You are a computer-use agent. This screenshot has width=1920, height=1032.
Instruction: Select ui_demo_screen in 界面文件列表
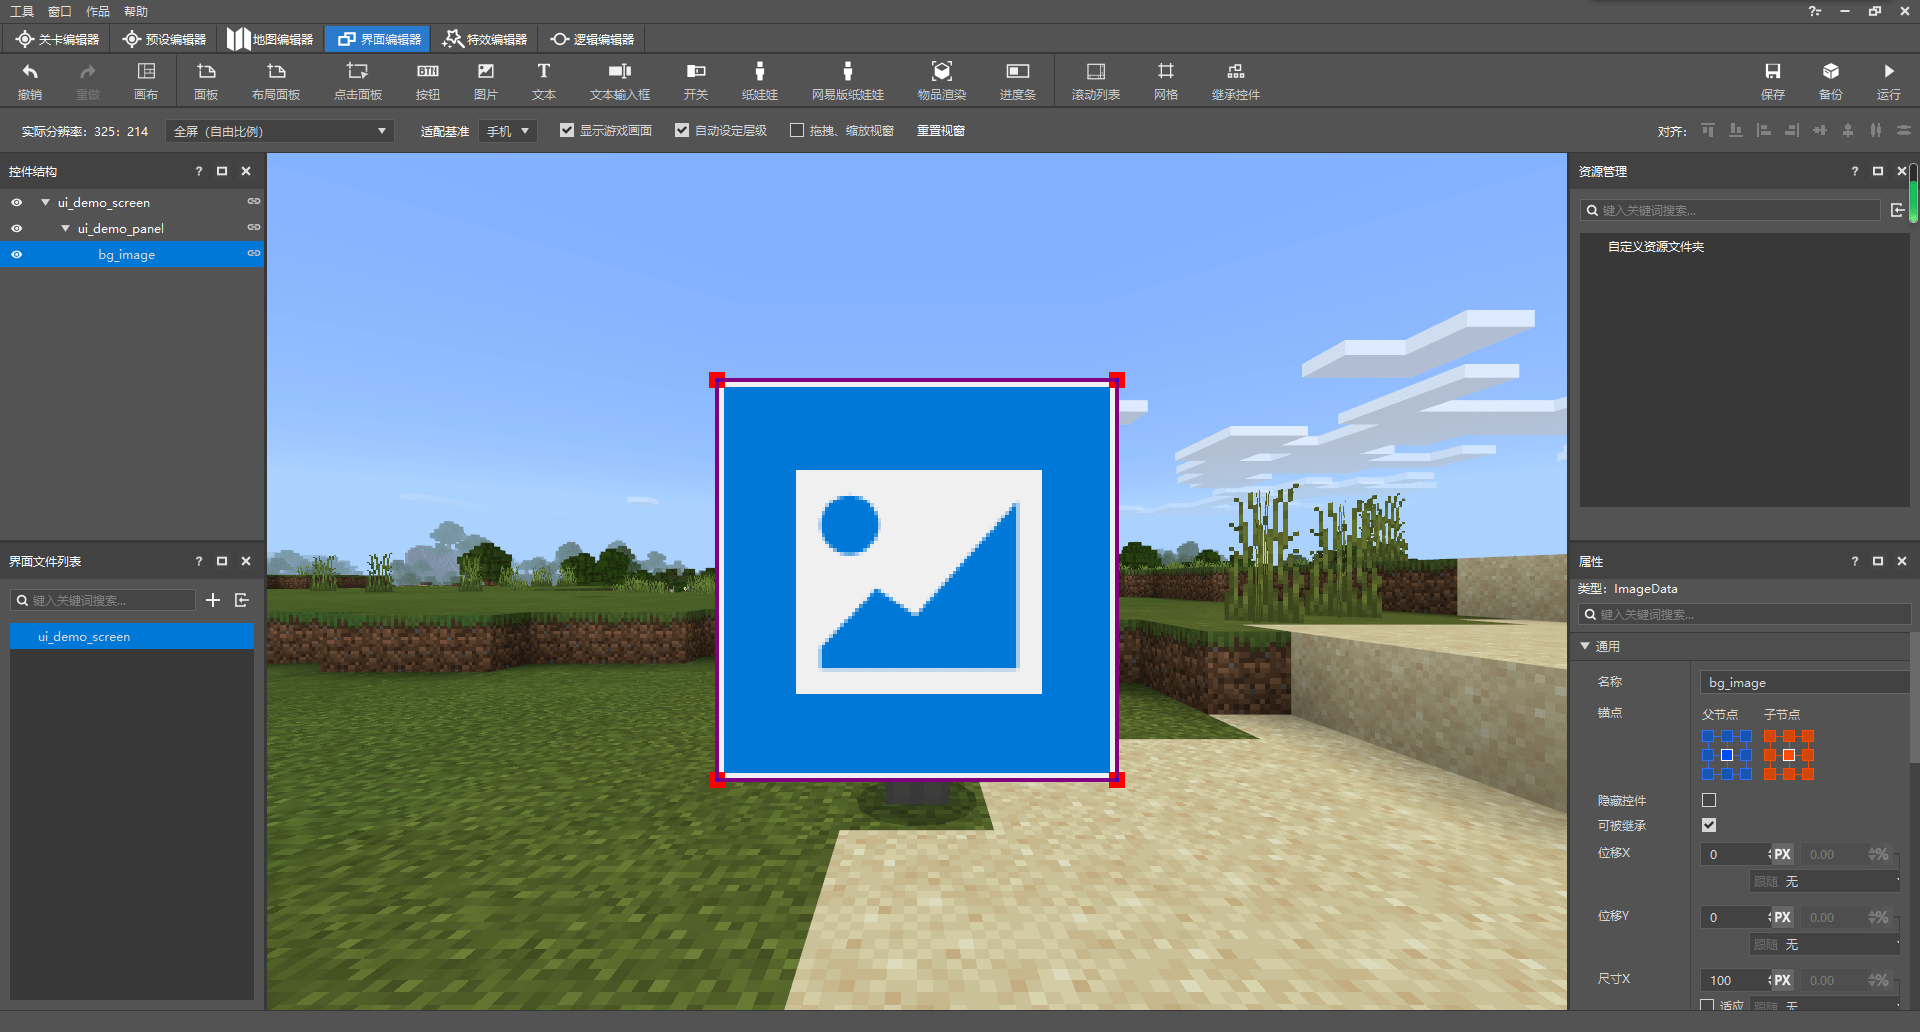tap(132, 636)
